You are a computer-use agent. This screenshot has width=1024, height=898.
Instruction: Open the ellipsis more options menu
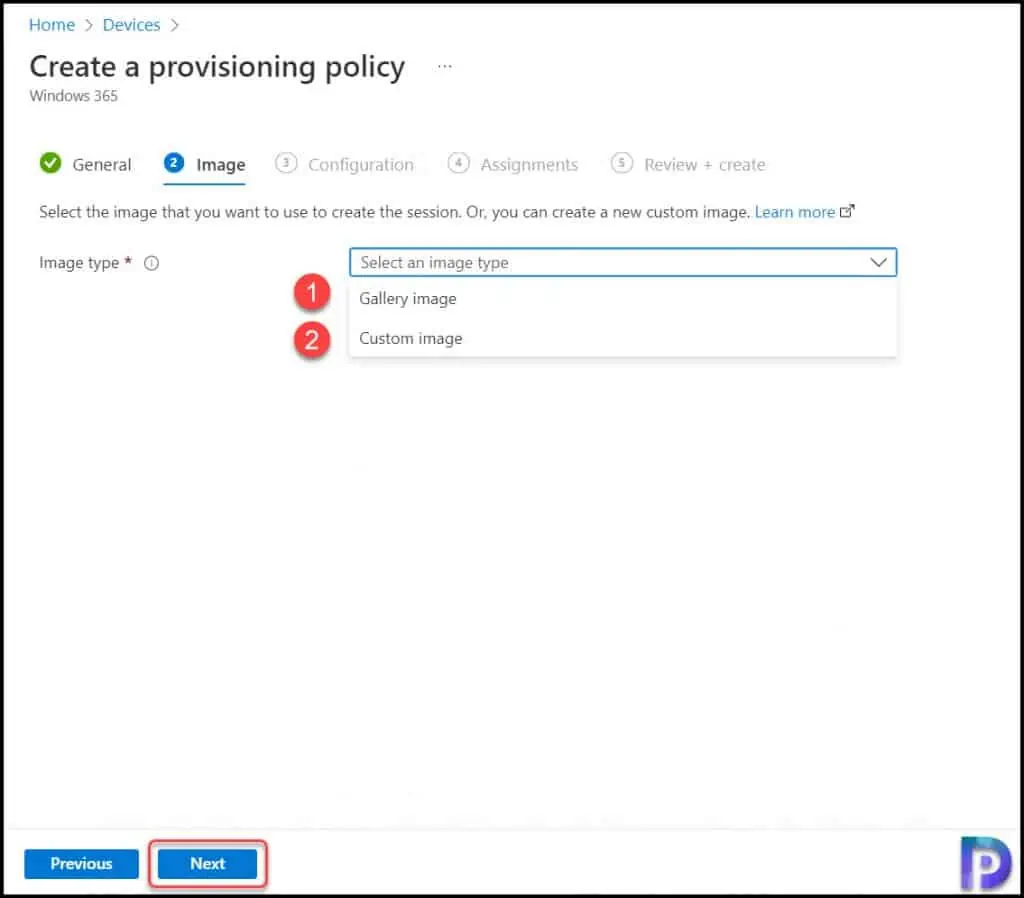pos(445,66)
